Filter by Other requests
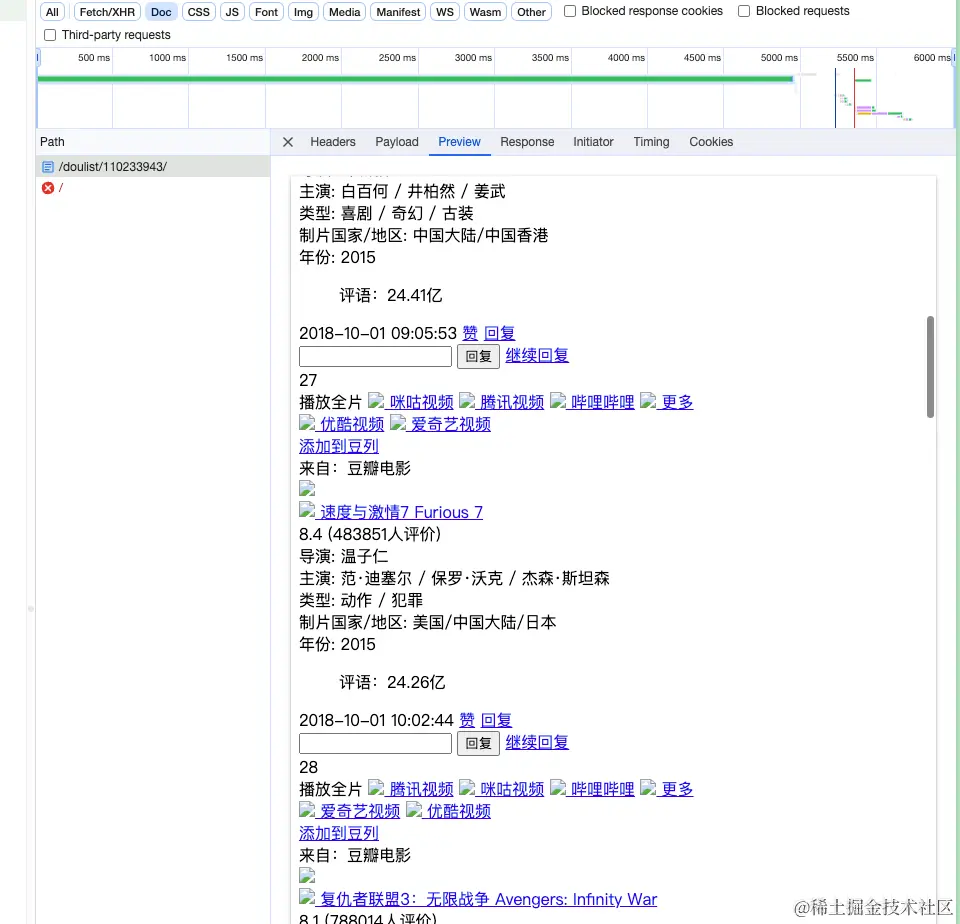Image resolution: width=960 pixels, height=924 pixels. [531, 12]
